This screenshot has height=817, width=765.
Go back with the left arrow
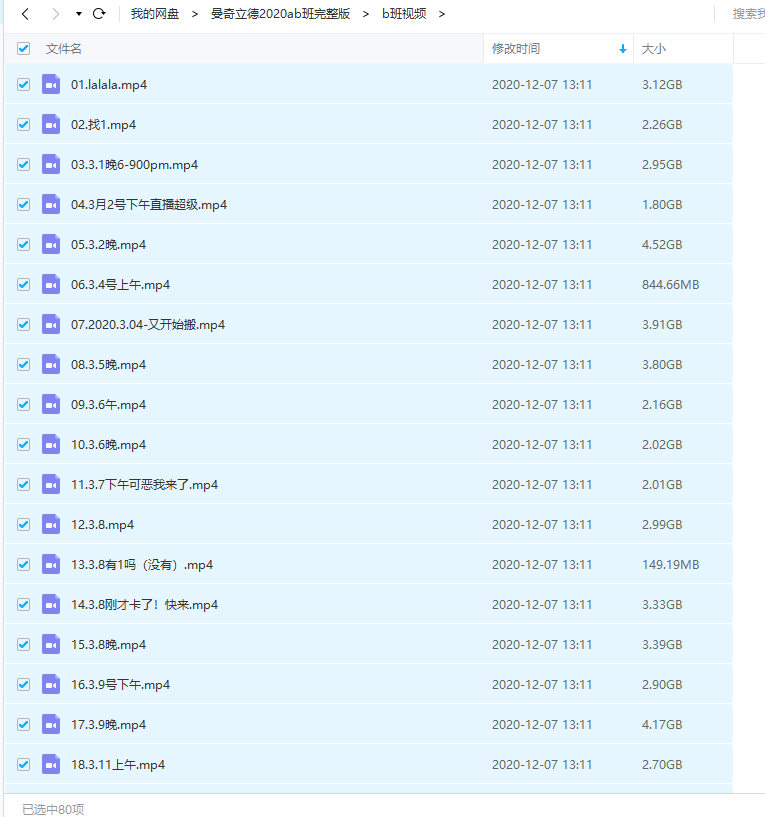coord(25,14)
